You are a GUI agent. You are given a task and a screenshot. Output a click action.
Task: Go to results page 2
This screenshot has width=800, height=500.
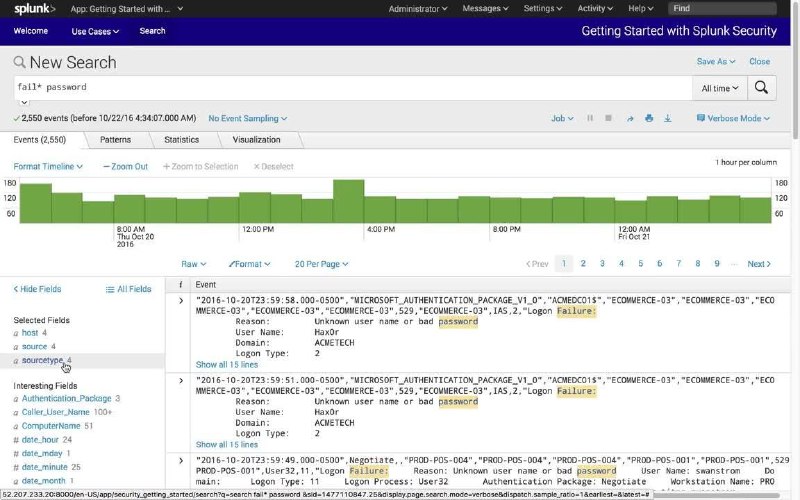[583, 264]
